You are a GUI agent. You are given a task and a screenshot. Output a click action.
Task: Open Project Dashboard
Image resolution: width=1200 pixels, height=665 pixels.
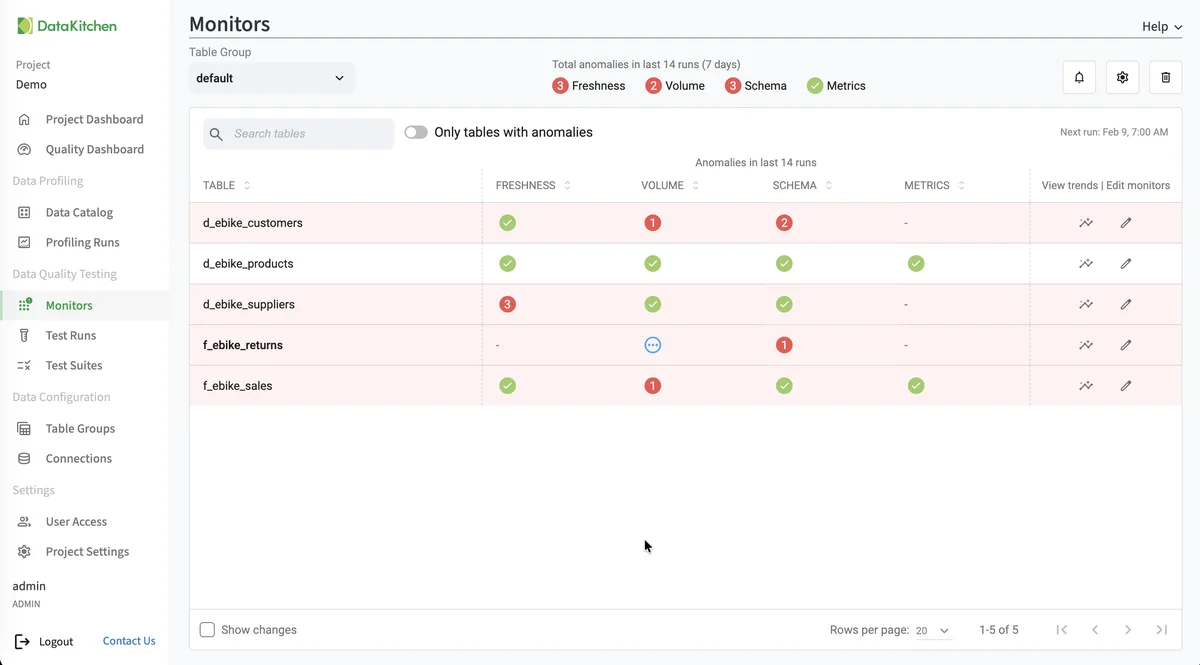point(88,118)
